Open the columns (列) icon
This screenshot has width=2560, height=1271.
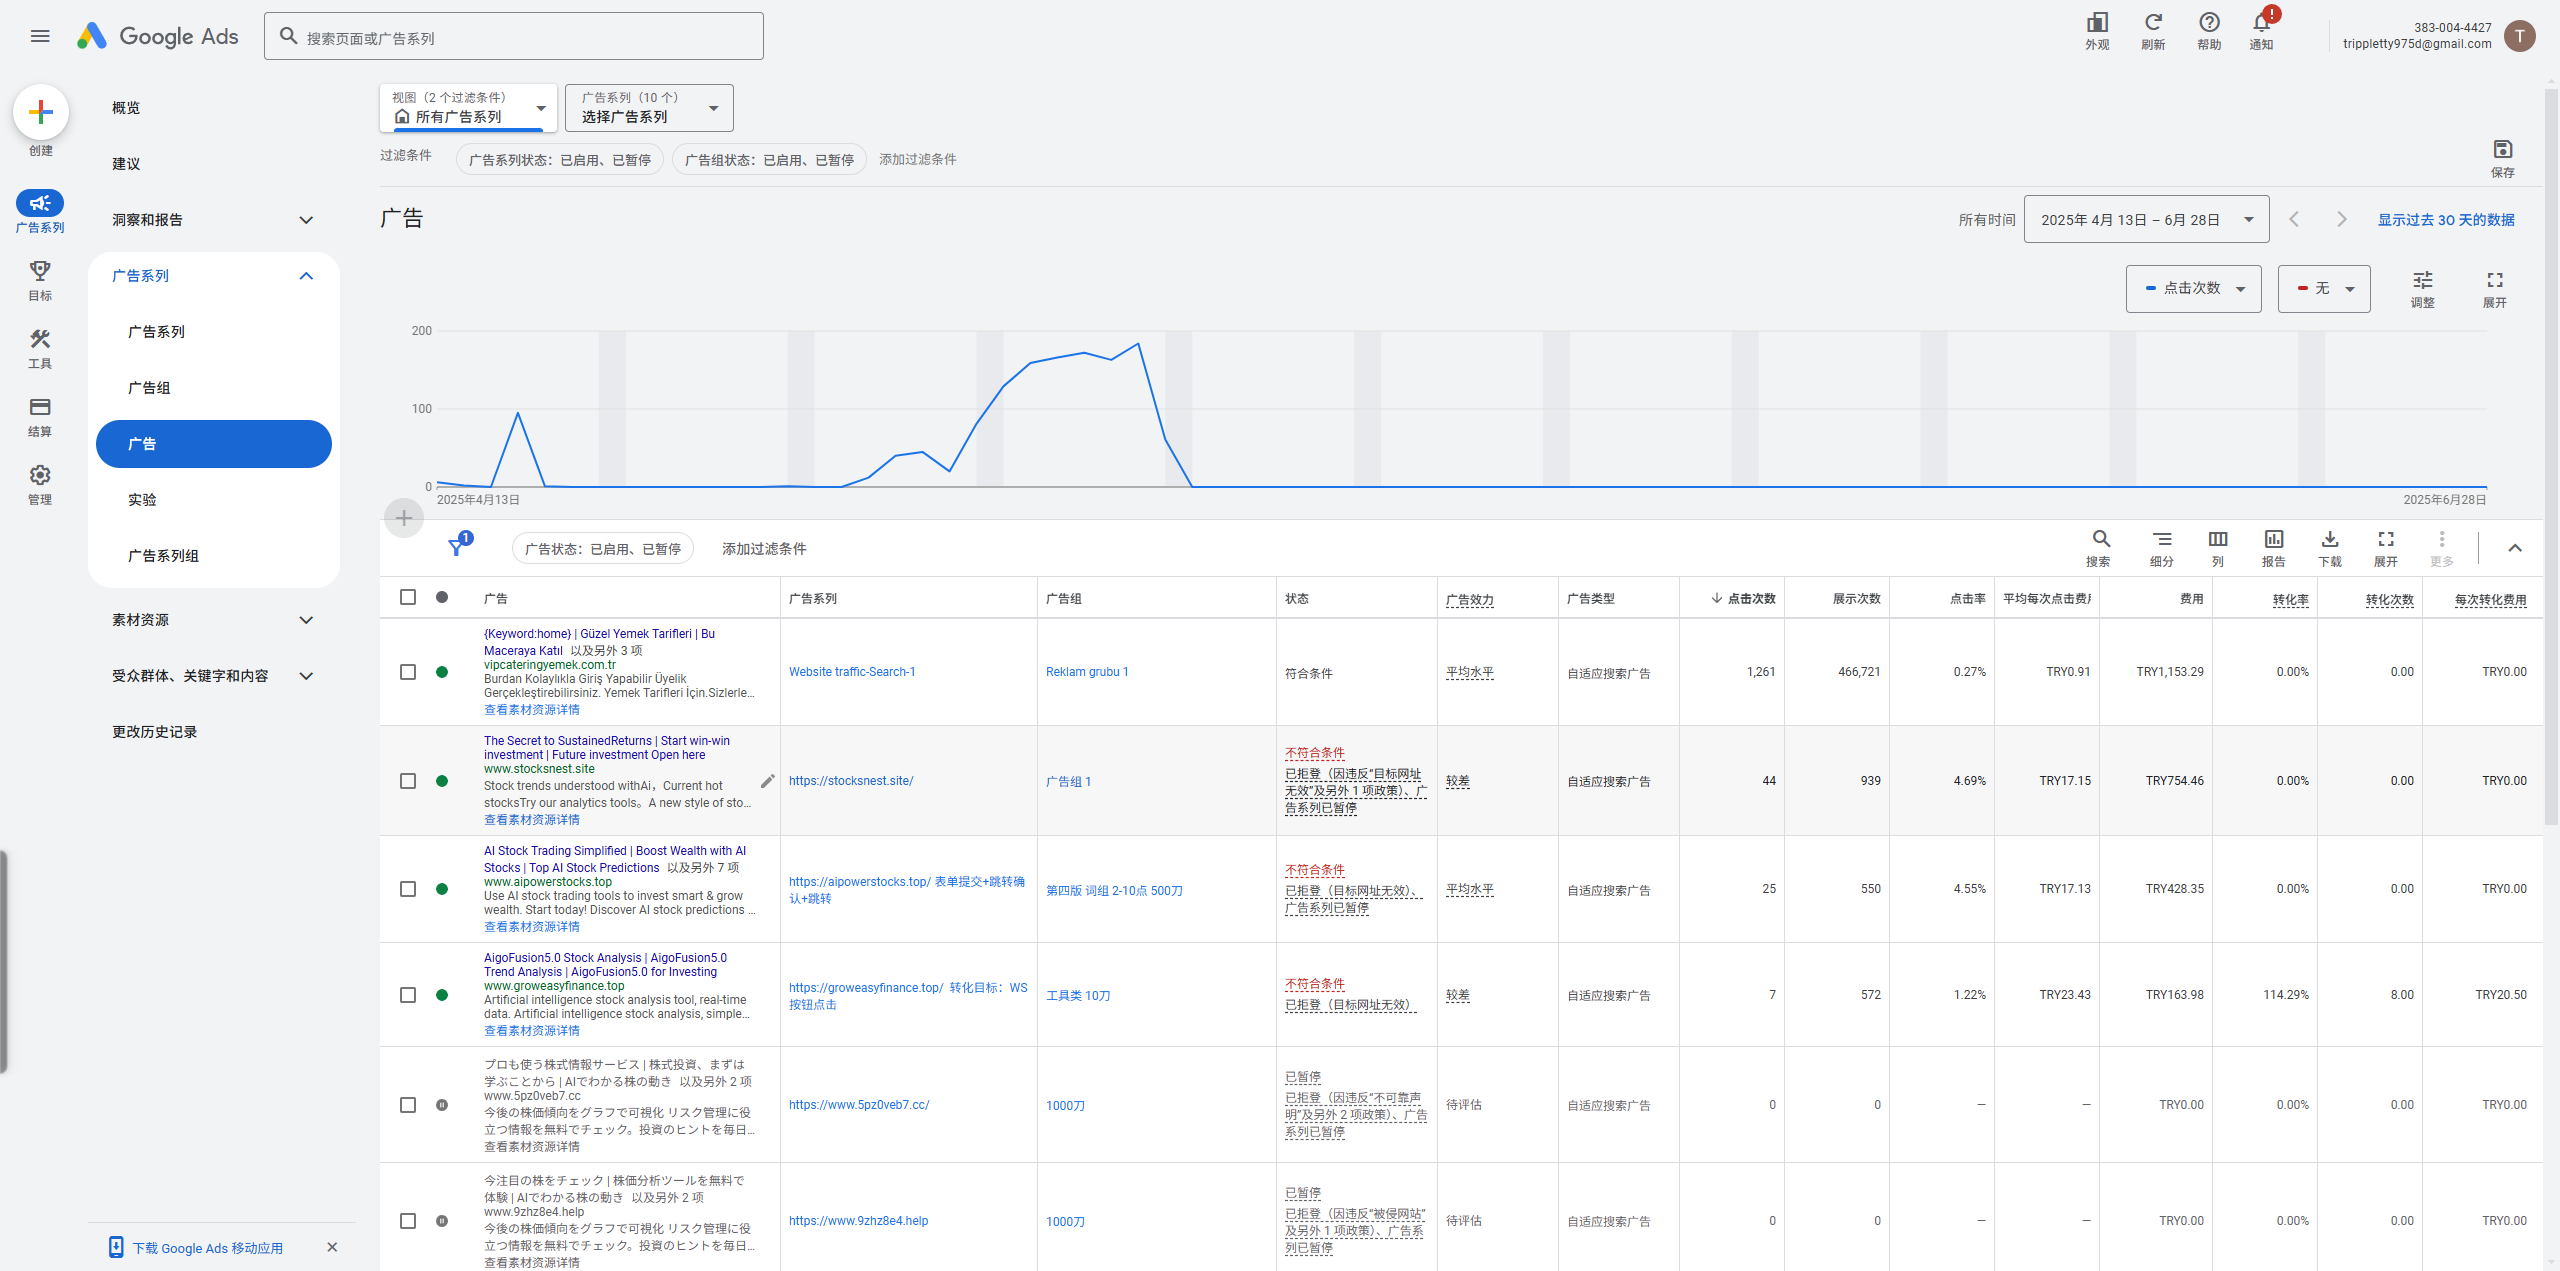2217,540
